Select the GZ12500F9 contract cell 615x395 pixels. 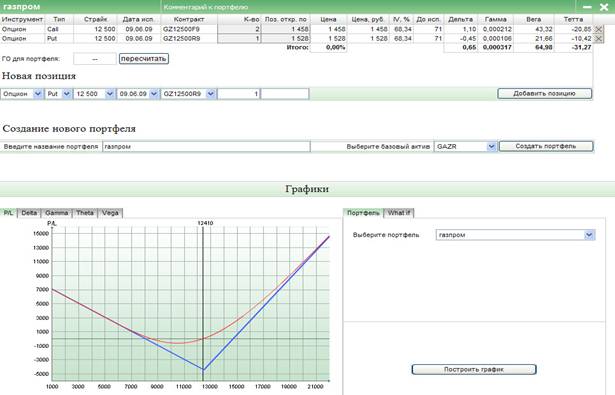(189, 29)
